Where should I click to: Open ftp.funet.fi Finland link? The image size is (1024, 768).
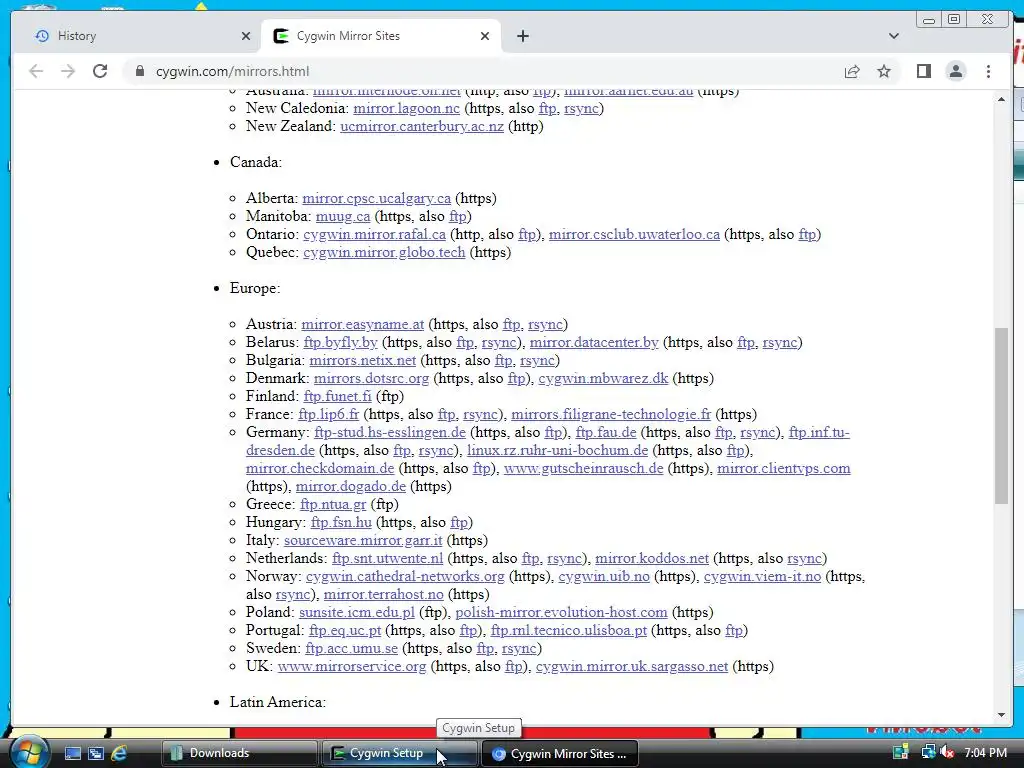[x=337, y=396]
